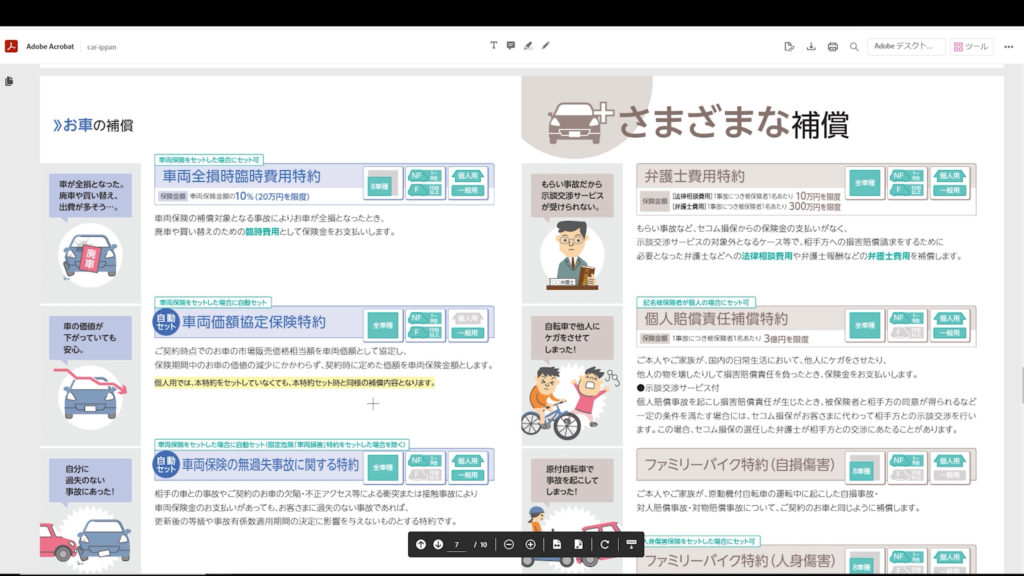Viewport: 1024px width, 576px height.
Task: Select the Add Comment tool
Action: 511,46
